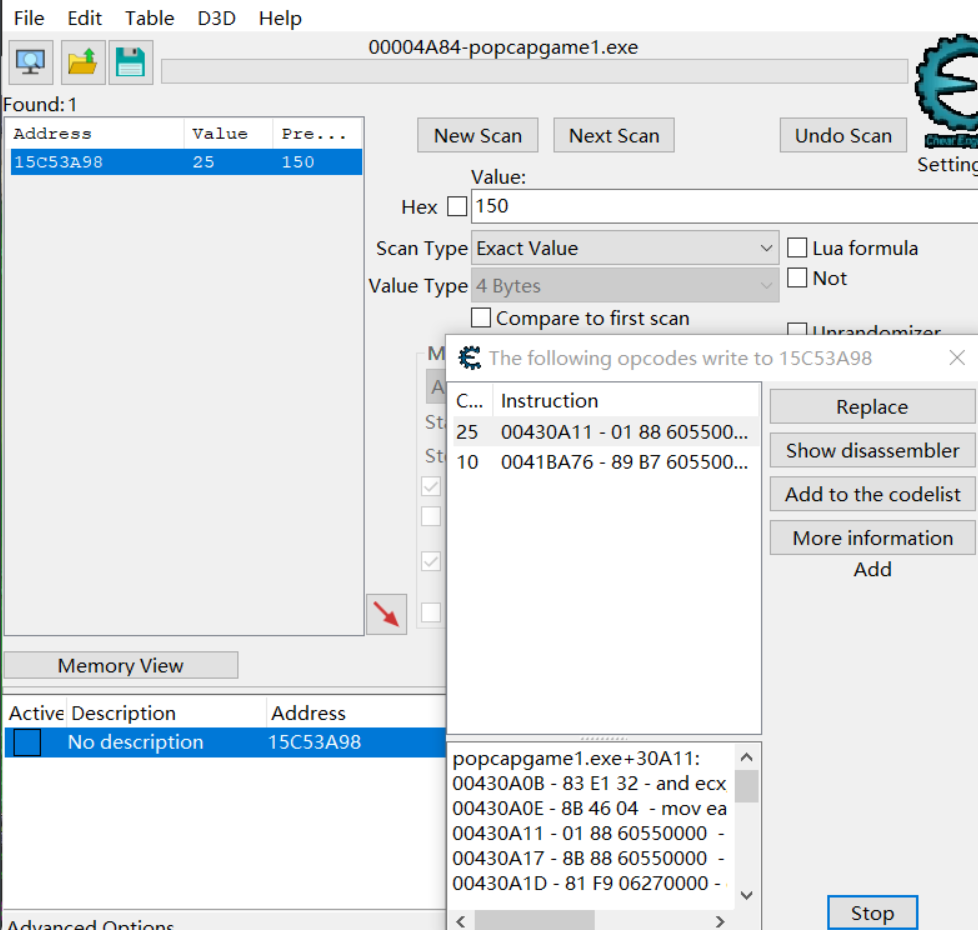Click the value 25 cell in found list
The image size is (978, 930).
point(203,162)
